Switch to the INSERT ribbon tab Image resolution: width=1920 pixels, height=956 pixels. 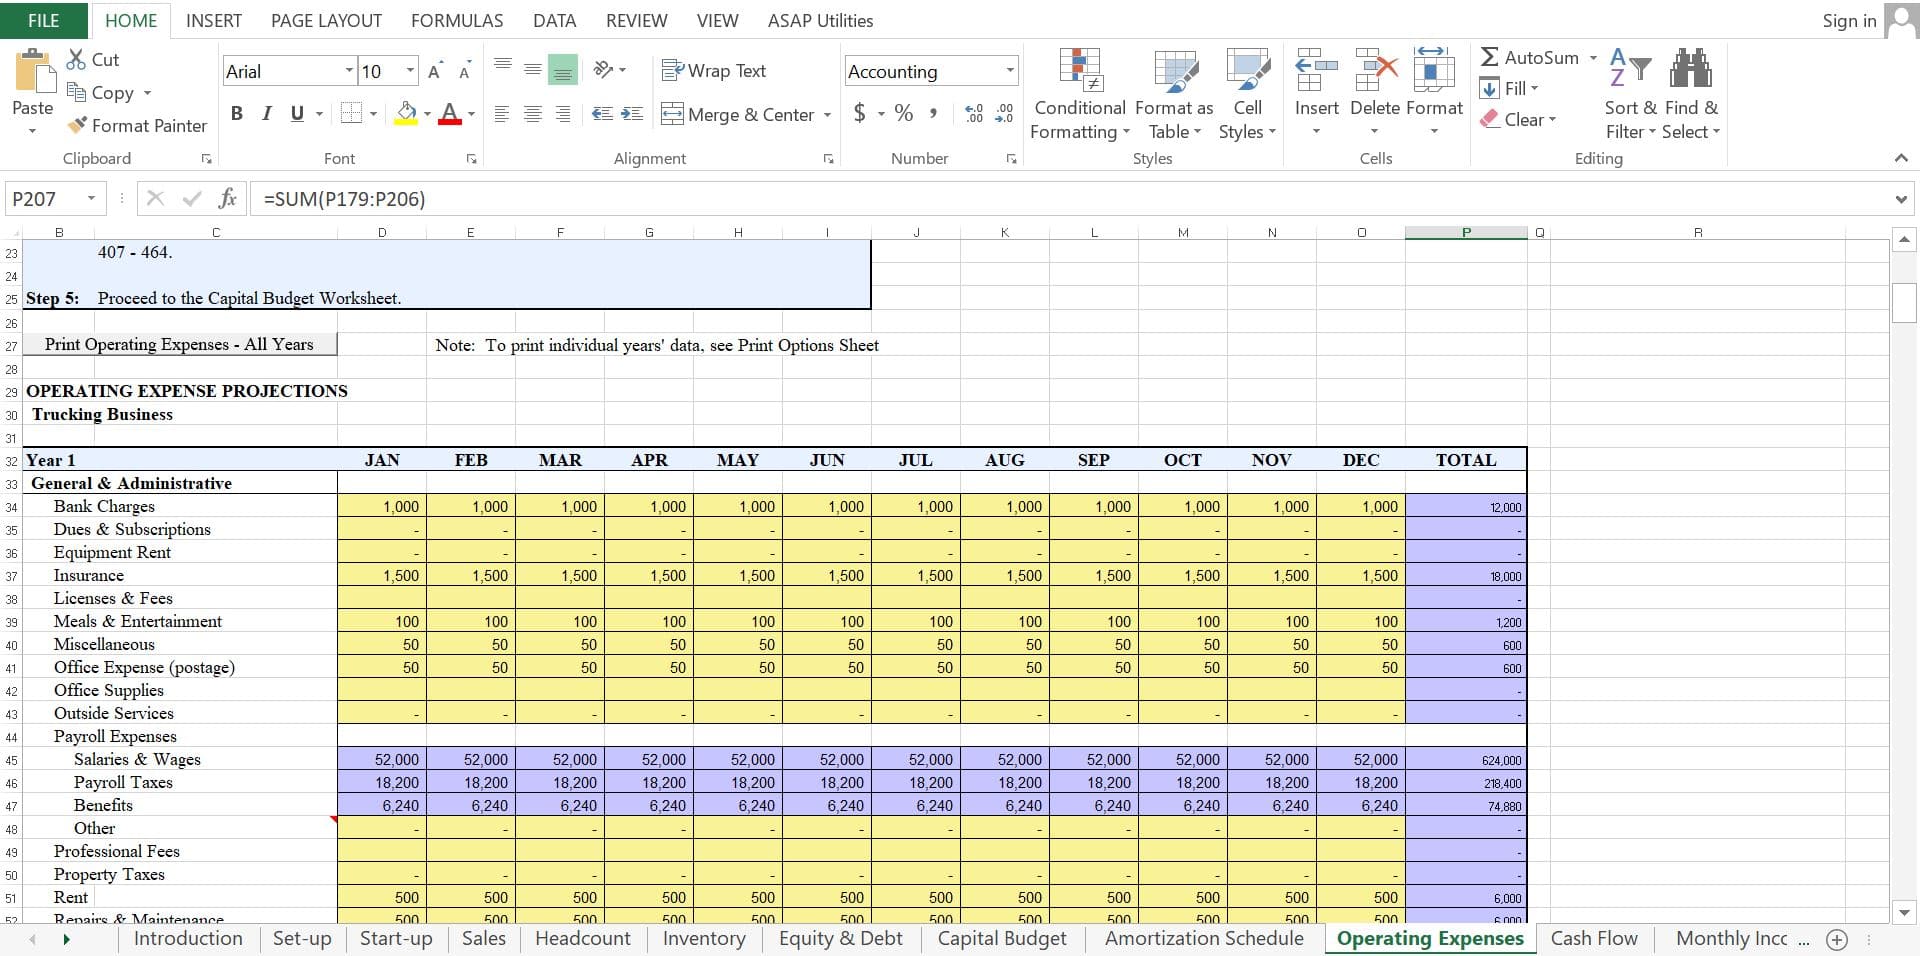coord(214,20)
